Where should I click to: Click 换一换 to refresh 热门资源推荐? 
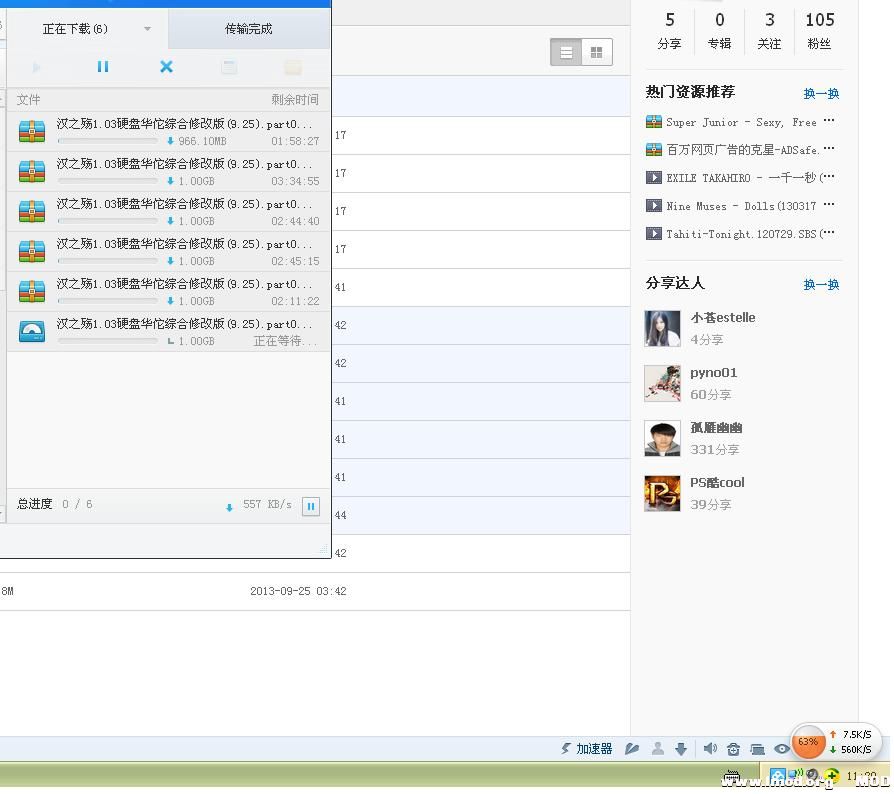[820, 93]
